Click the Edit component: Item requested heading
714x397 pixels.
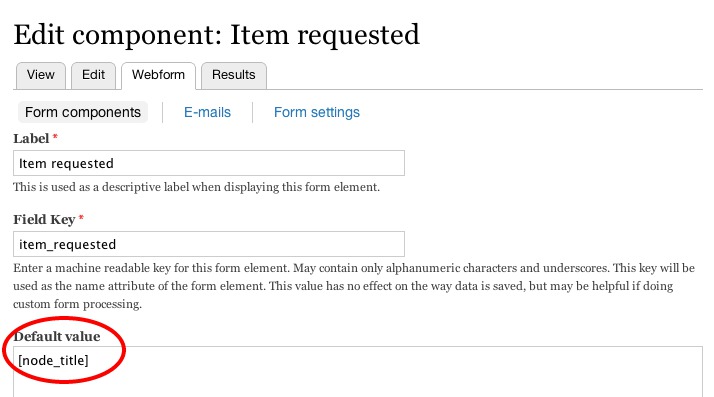(217, 35)
